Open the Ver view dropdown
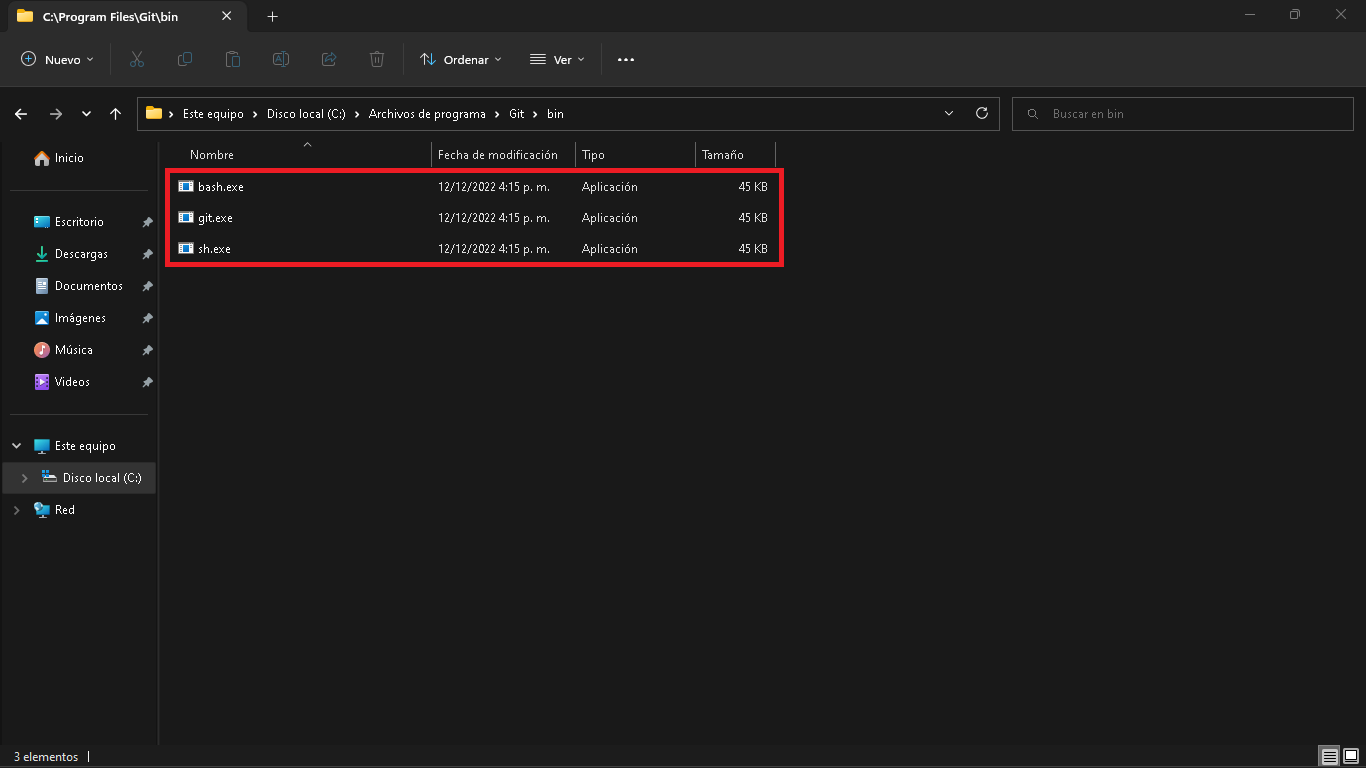Viewport: 1366px width, 768px height. pos(557,60)
